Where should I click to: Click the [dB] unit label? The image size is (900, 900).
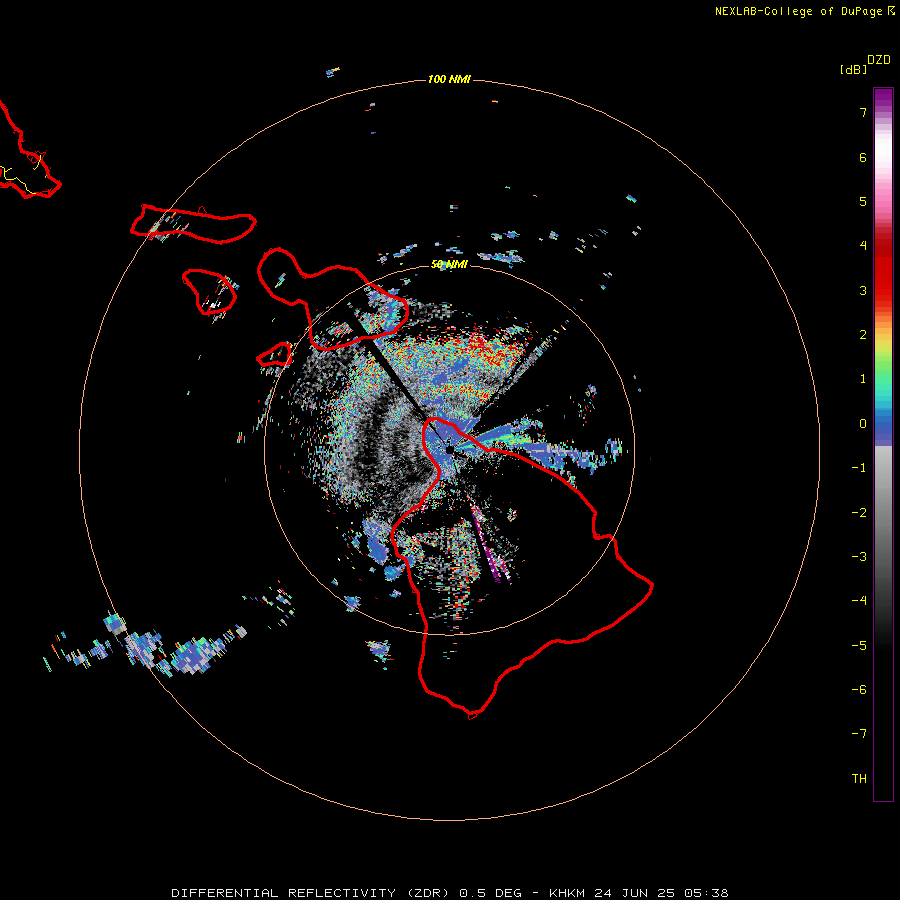[x=853, y=69]
